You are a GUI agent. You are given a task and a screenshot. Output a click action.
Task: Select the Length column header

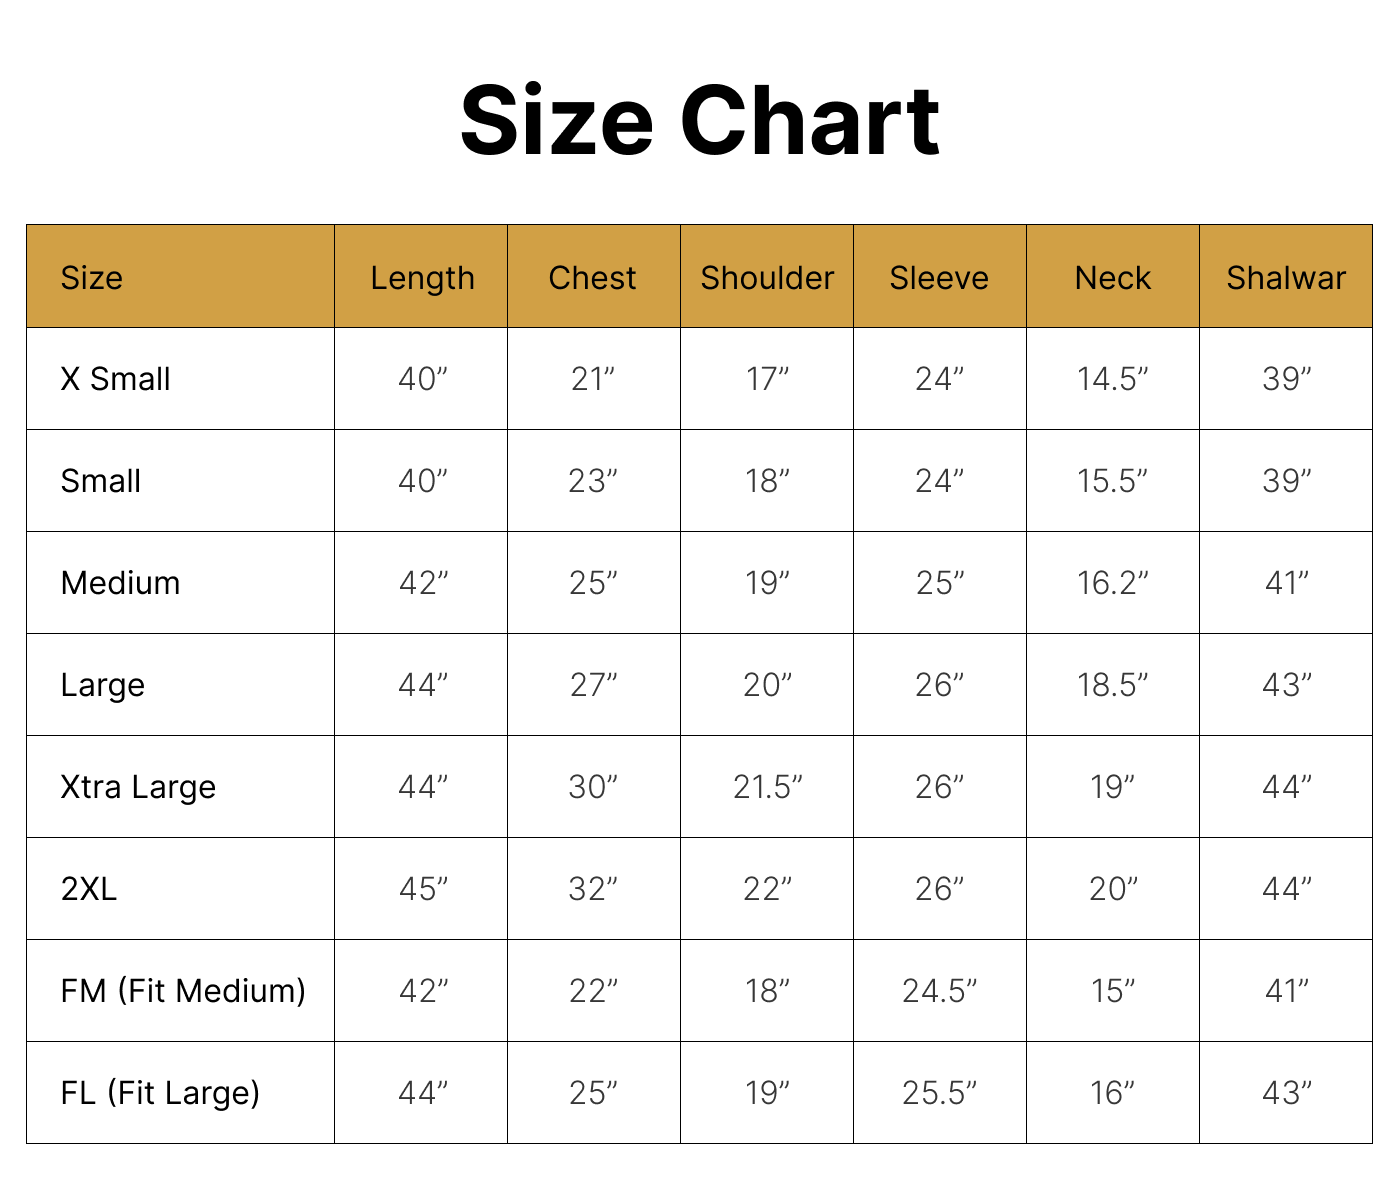(422, 278)
